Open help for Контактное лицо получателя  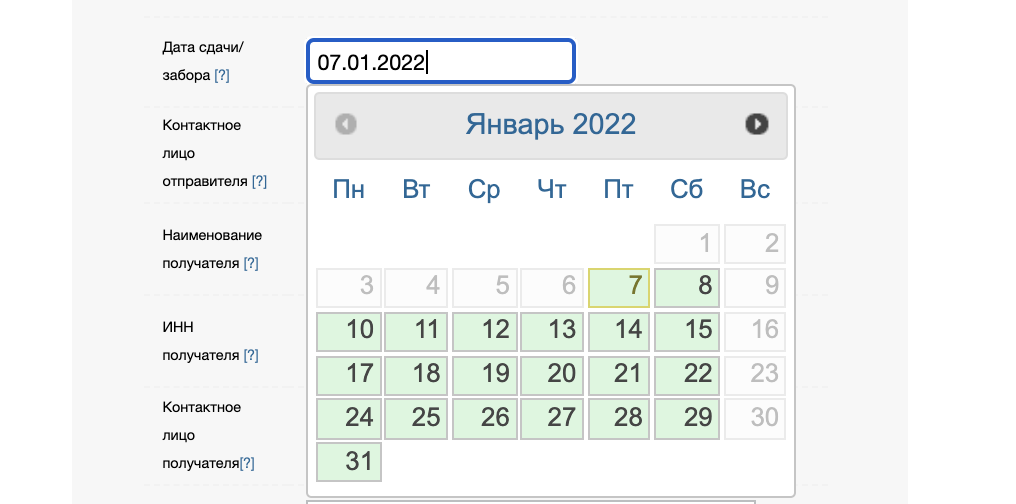[247, 463]
